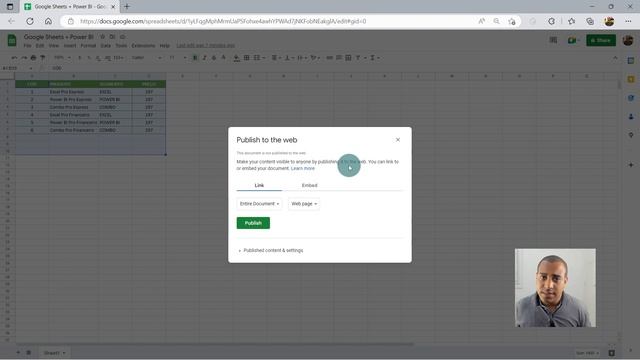The height and width of the screenshot is (360, 640).
Task: Reload the page with refresh icon
Action: 30,21
